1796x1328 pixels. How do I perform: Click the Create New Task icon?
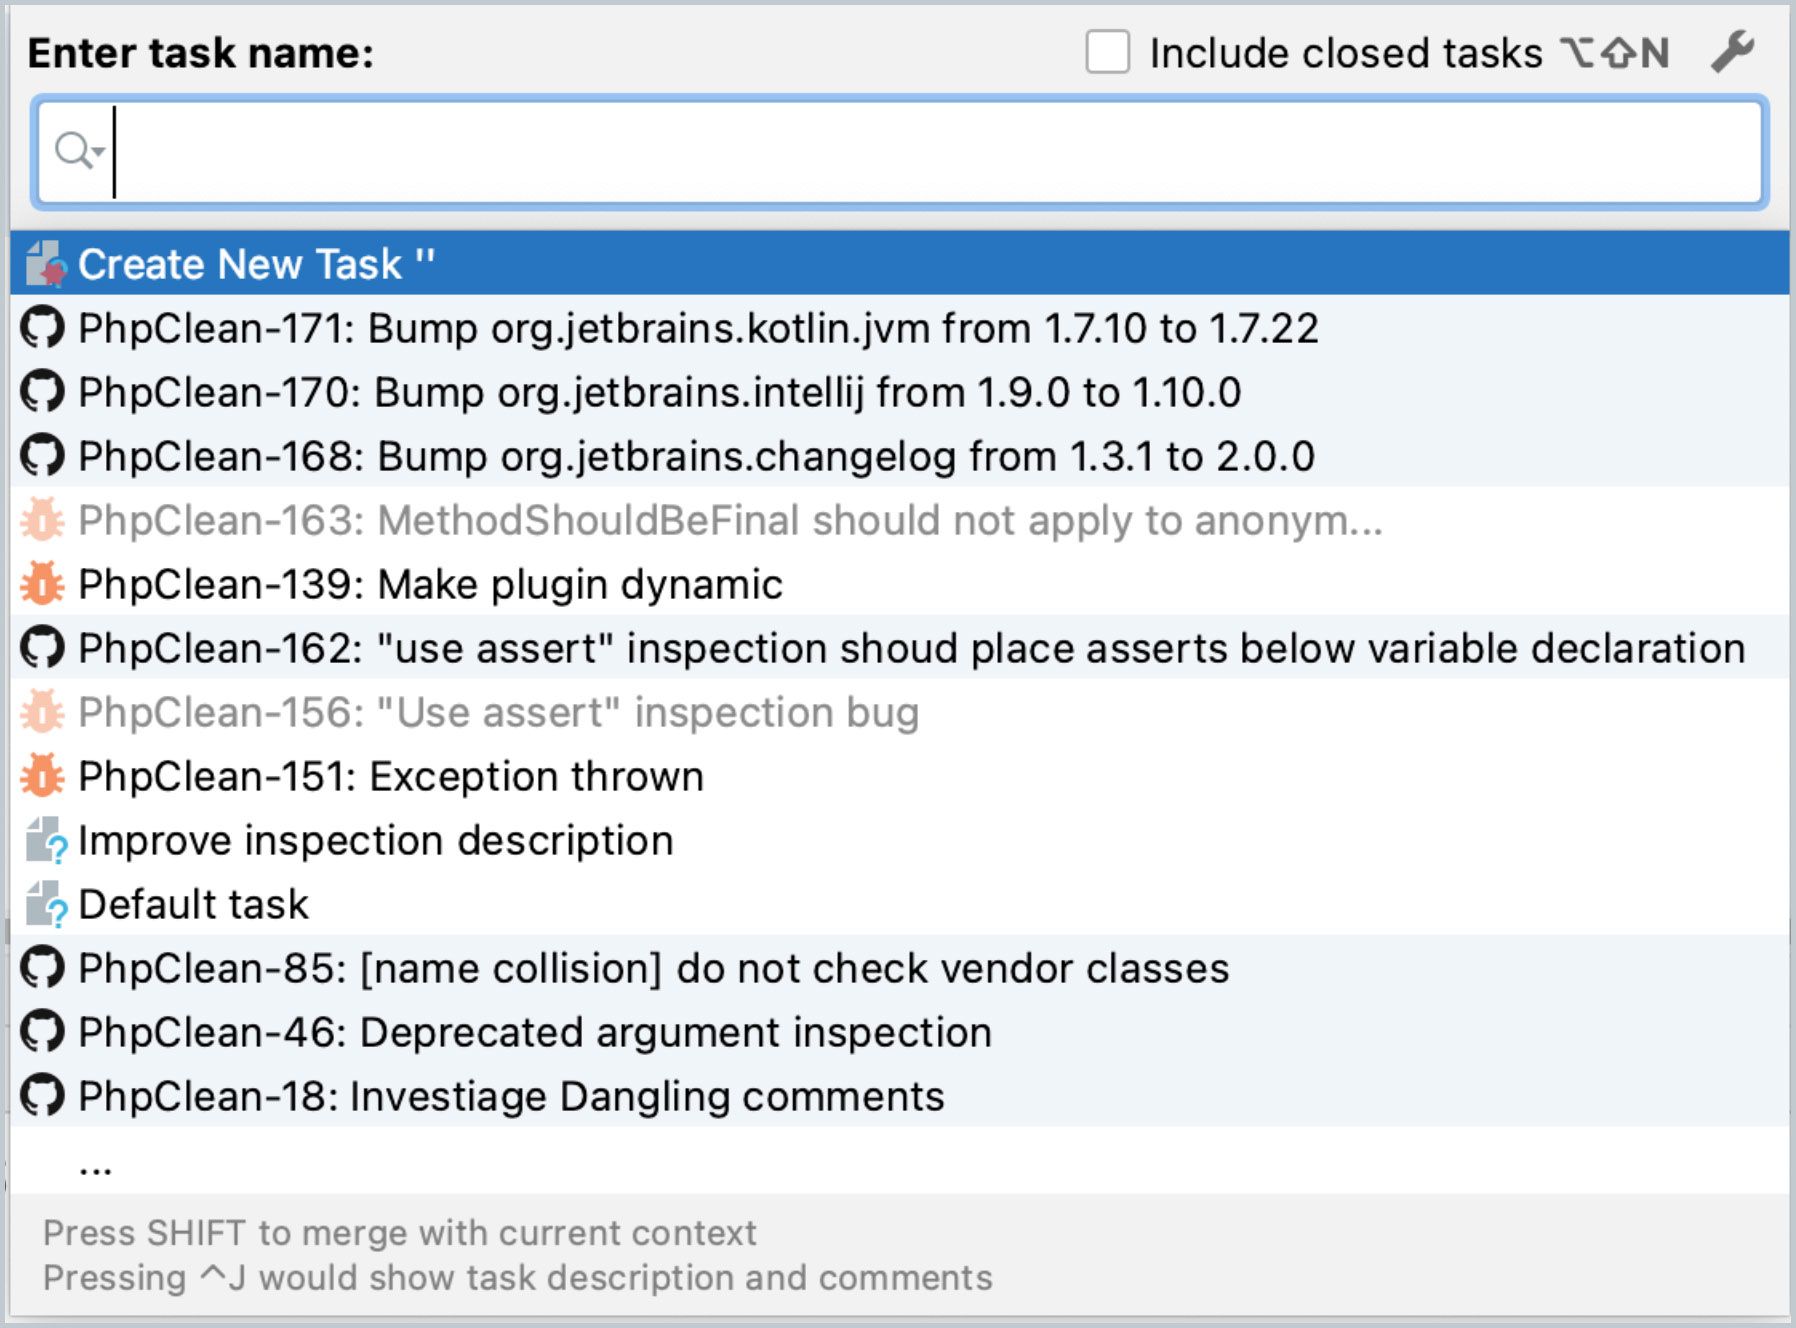pos(44,264)
